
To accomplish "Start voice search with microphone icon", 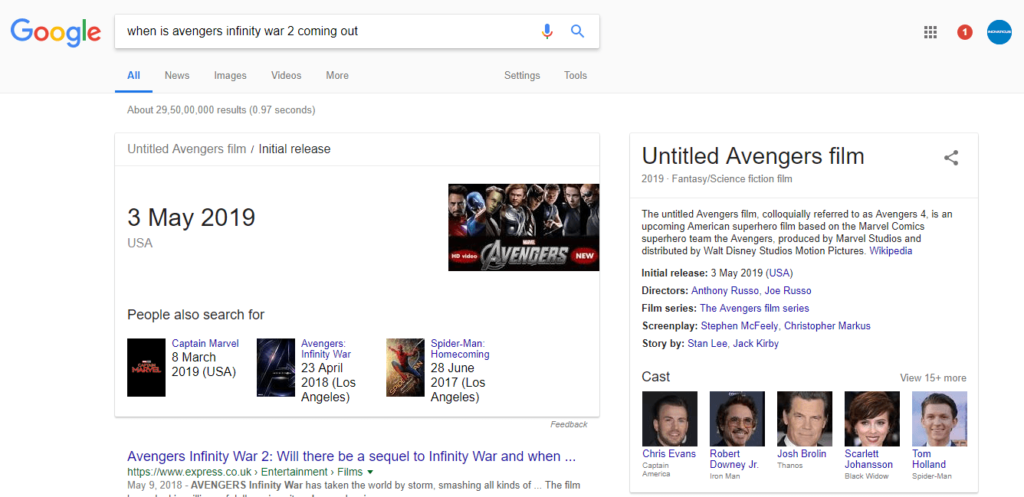I will [547, 31].
